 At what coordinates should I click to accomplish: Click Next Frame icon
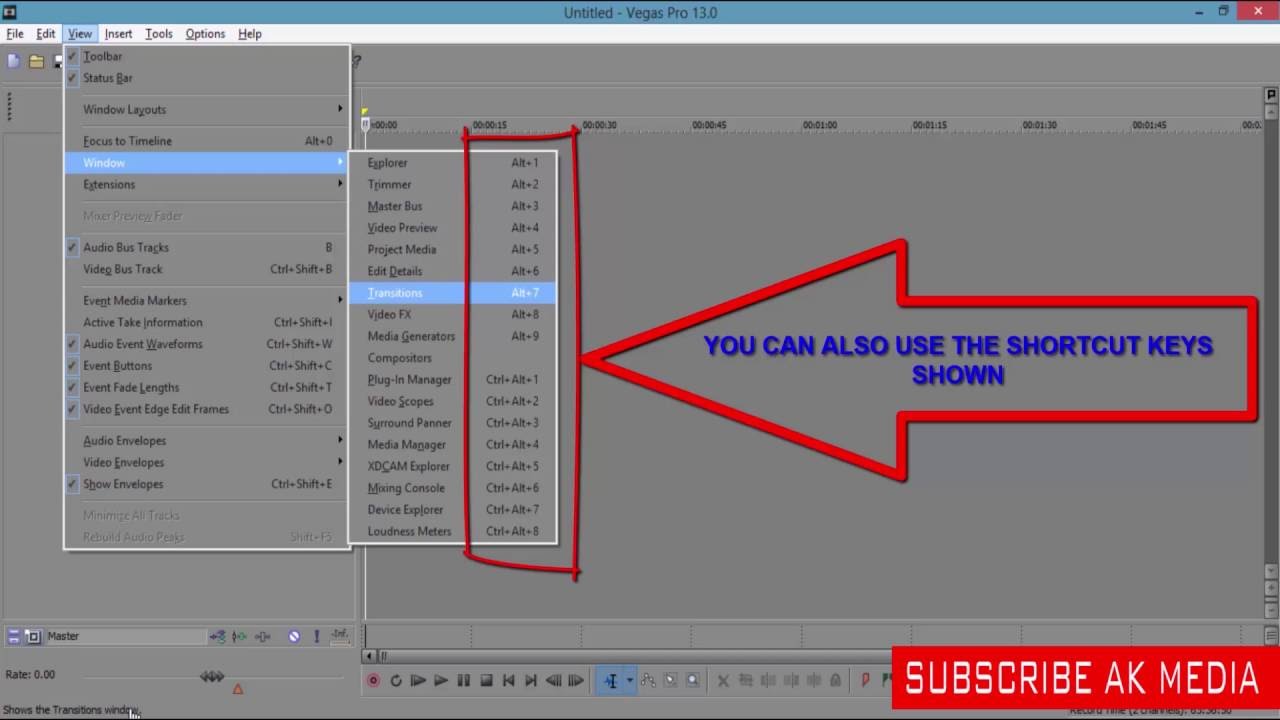click(x=576, y=681)
